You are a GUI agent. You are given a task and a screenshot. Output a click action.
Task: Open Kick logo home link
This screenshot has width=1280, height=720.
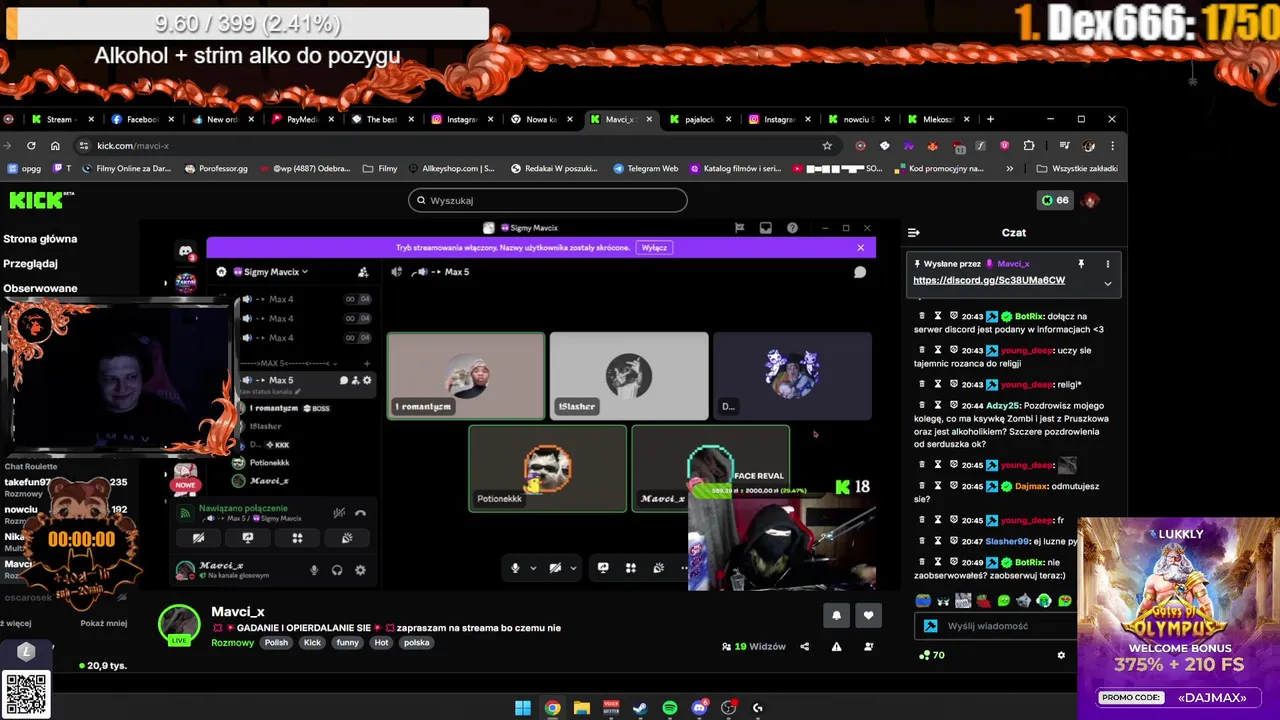point(41,200)
